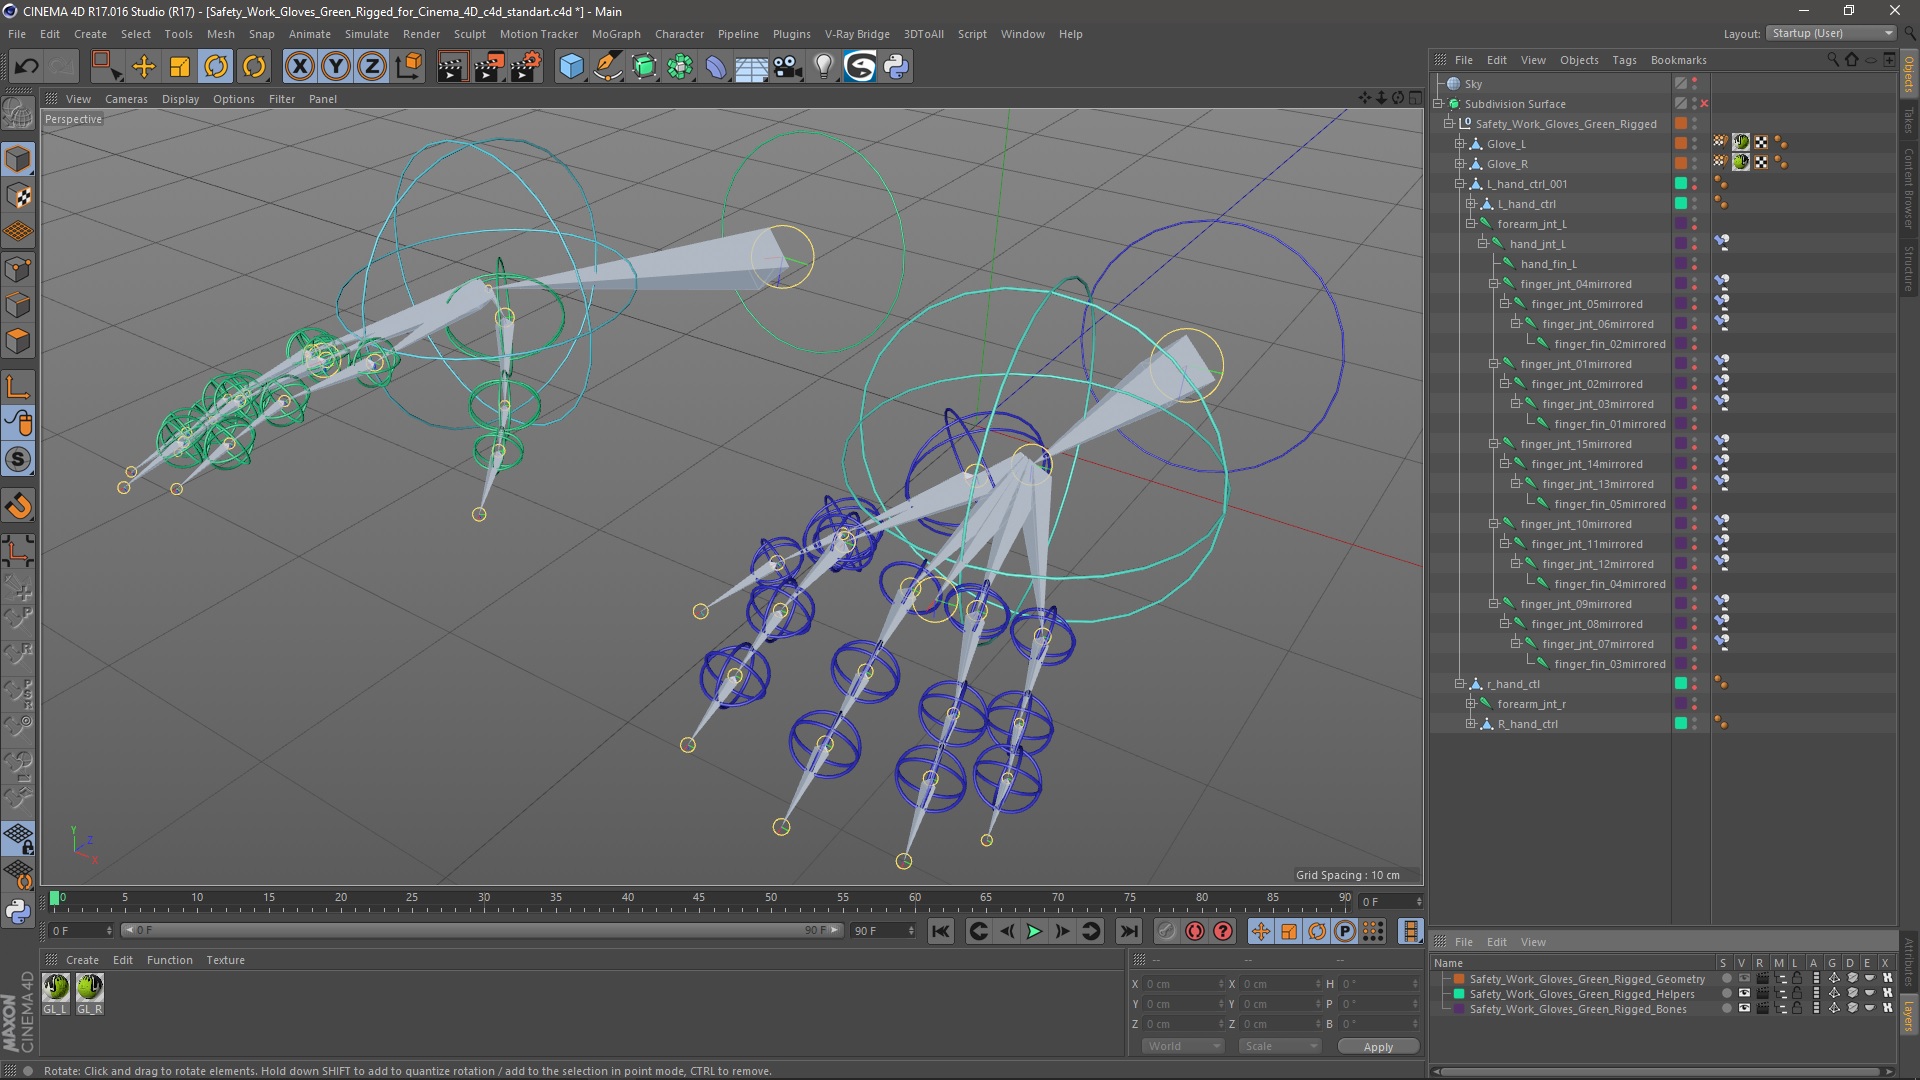1920x1080 pixels.
Task: Open the Scale dropdown in coordinates
Action: coord(1279,1046)
